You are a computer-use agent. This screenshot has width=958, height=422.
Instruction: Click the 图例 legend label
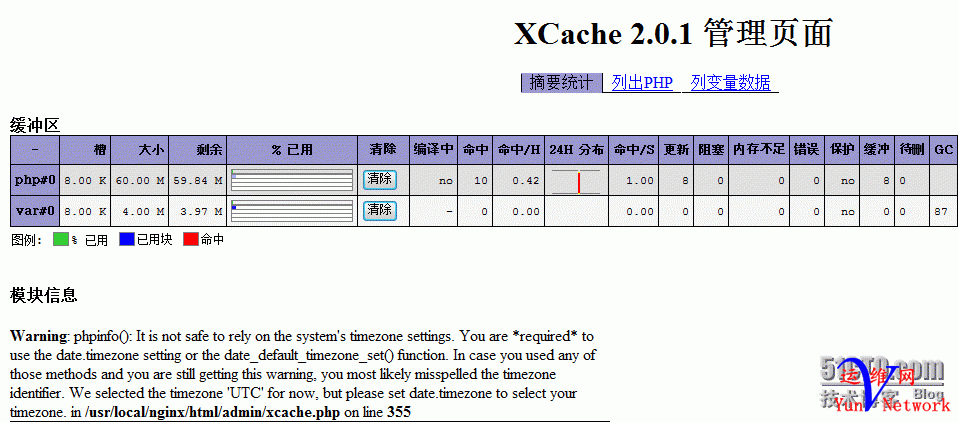tap(27, 239)
